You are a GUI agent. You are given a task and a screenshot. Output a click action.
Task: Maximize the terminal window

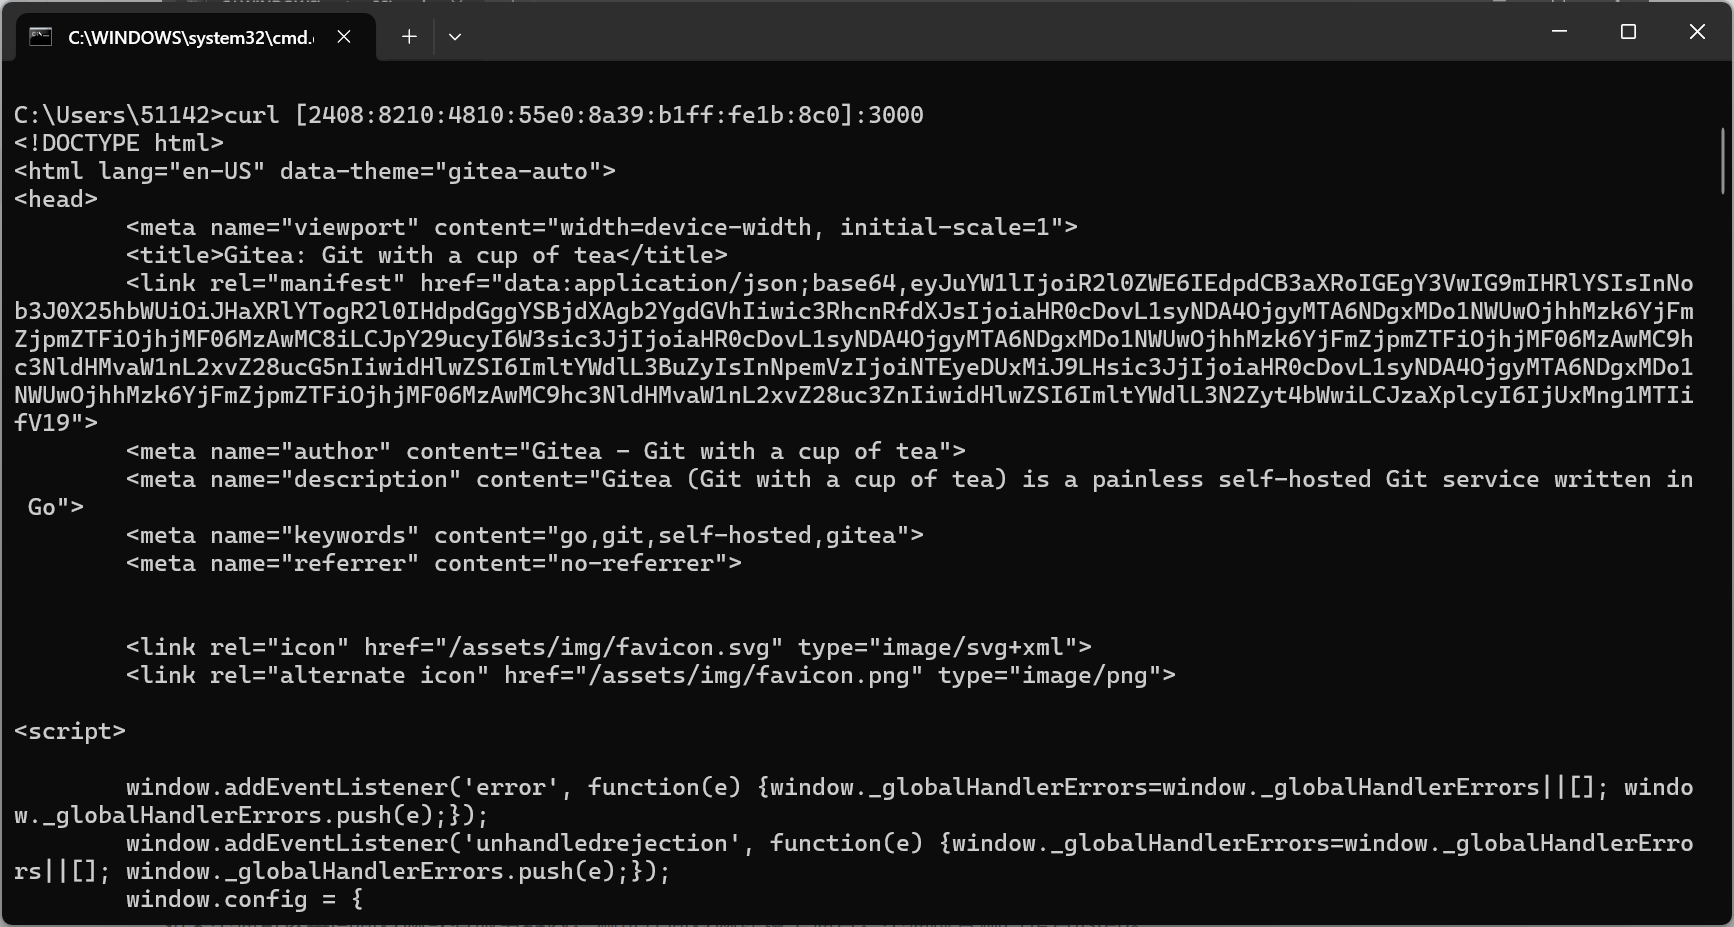tap(1628, 32)
